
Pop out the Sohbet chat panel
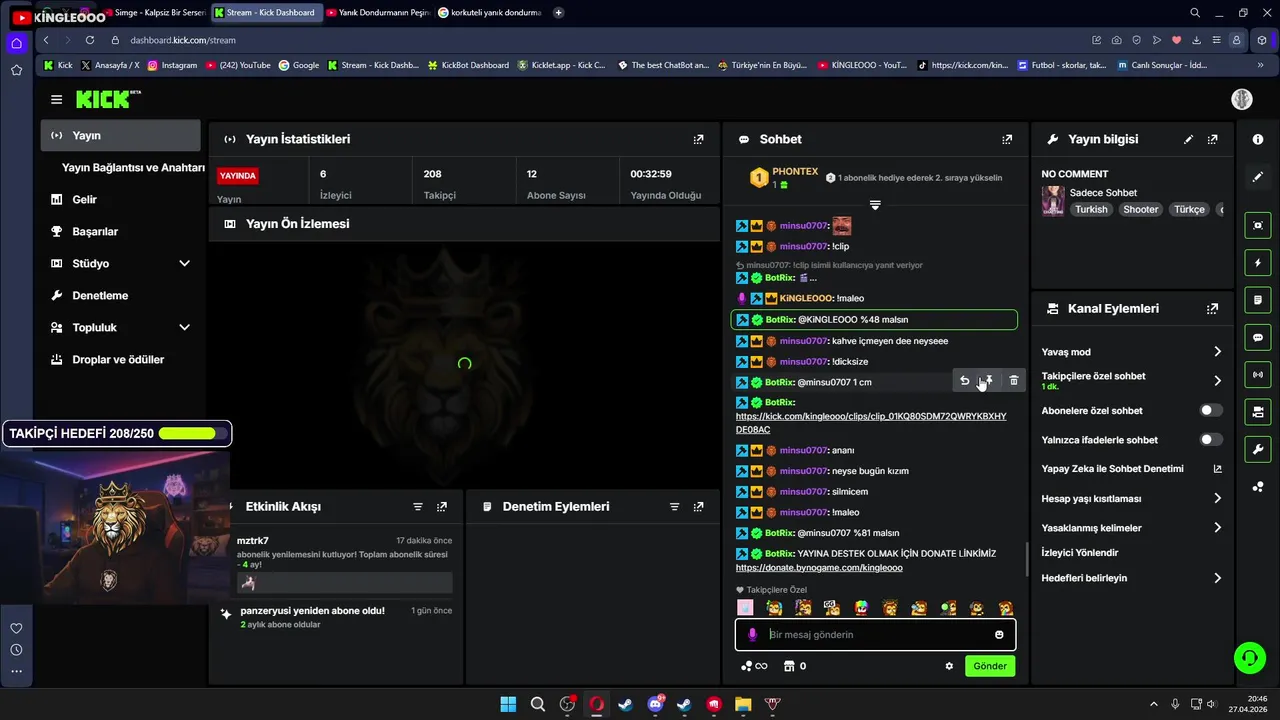point(1007,139)
